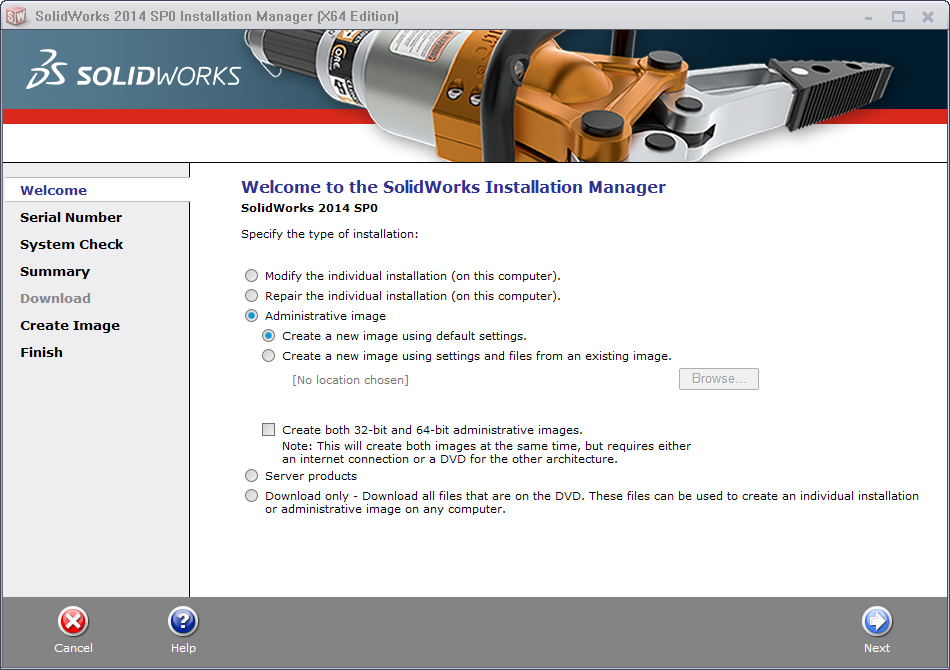
Task: Go to the Welcome step in sidebar
Action: coord(53,190)
